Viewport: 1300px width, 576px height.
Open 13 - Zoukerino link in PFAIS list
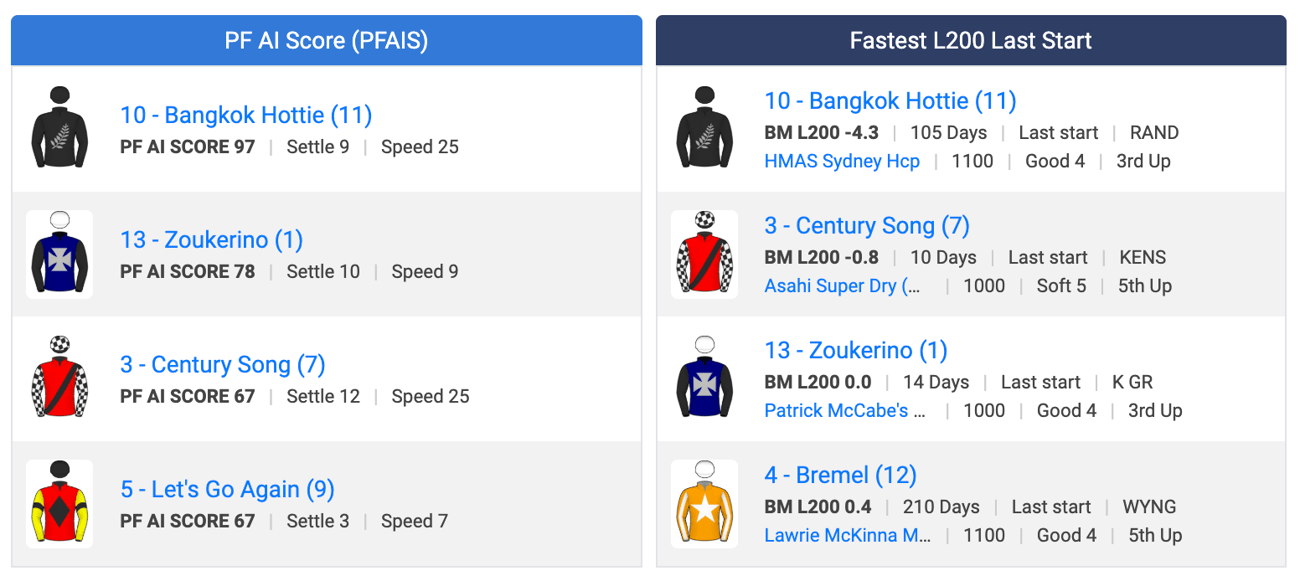pyautogui.click(x=211, y=240)
